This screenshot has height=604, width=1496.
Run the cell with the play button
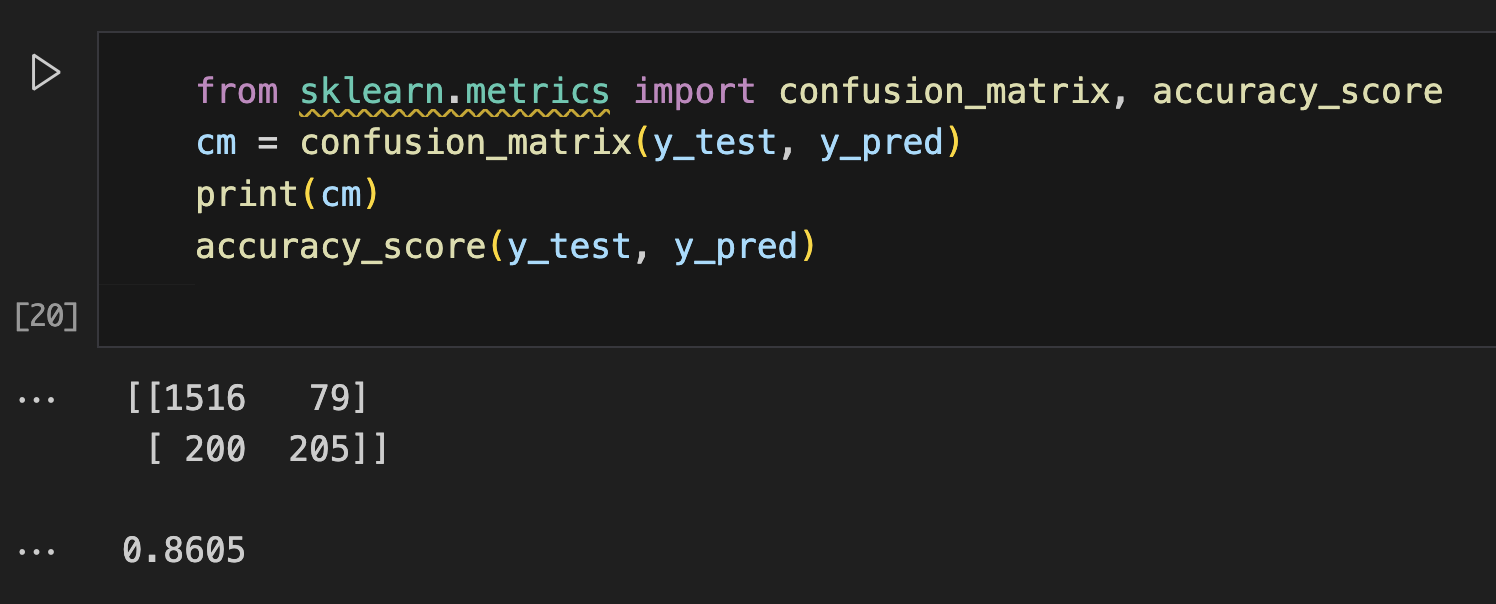point(46,73)
